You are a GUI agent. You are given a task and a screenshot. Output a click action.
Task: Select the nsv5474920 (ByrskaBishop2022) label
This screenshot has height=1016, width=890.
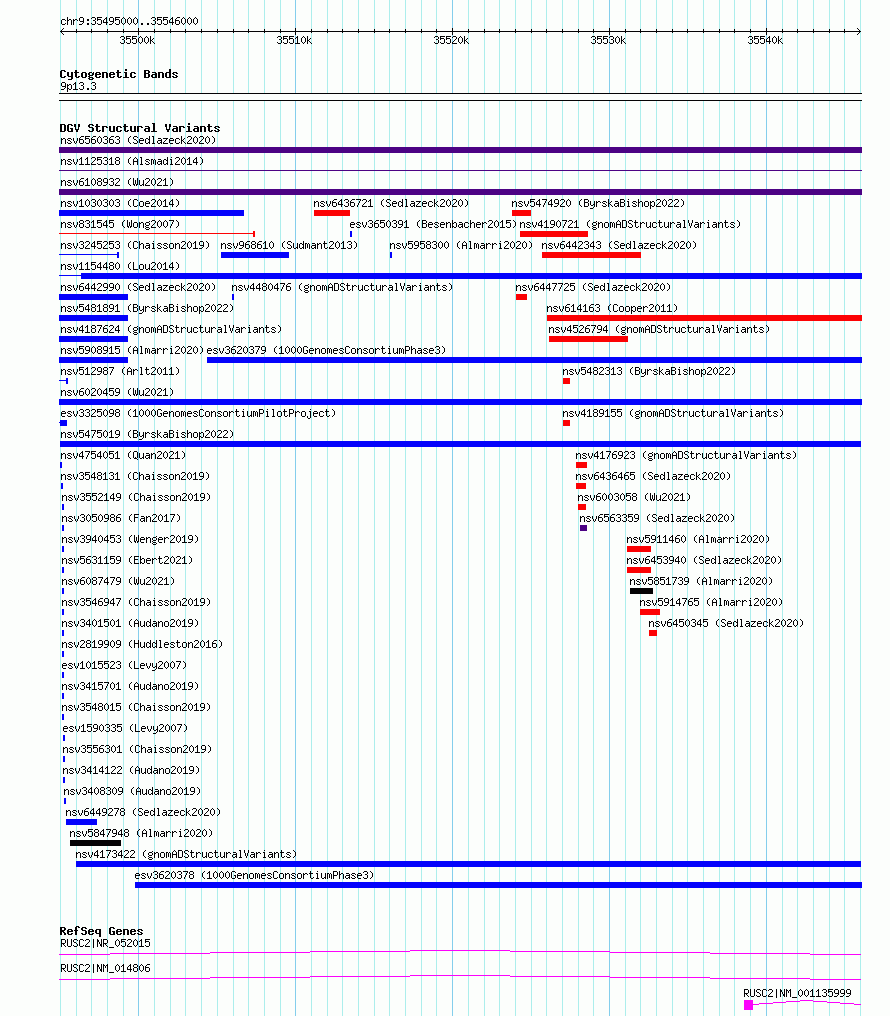[x=598, y=203]
